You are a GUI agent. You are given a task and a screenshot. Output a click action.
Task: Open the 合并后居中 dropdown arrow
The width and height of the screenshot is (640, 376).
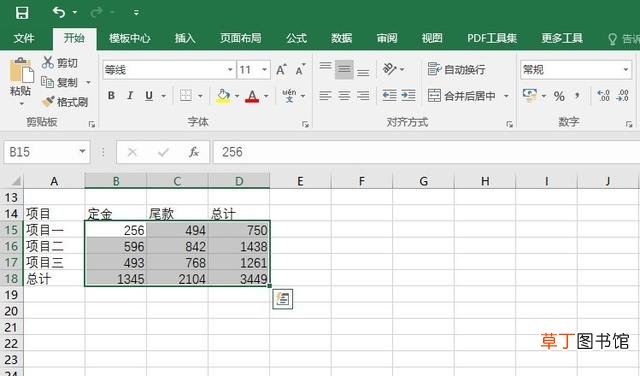pos(506,96)
